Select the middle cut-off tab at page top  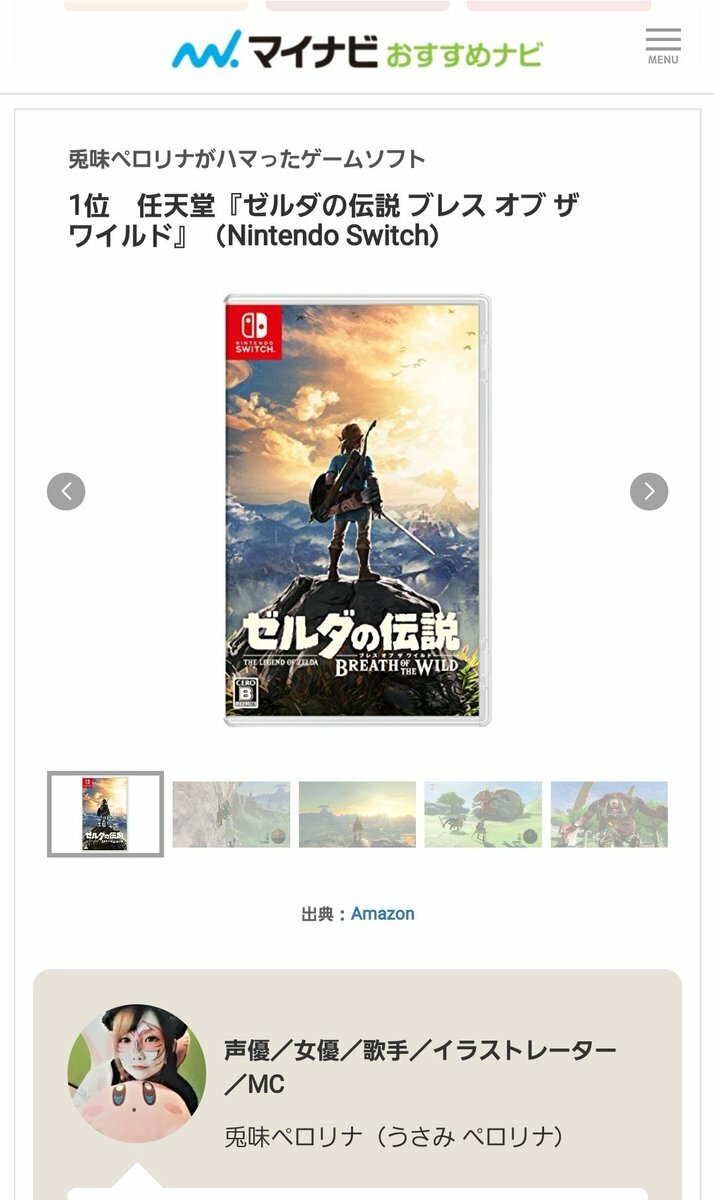click(x=357, y=5)
